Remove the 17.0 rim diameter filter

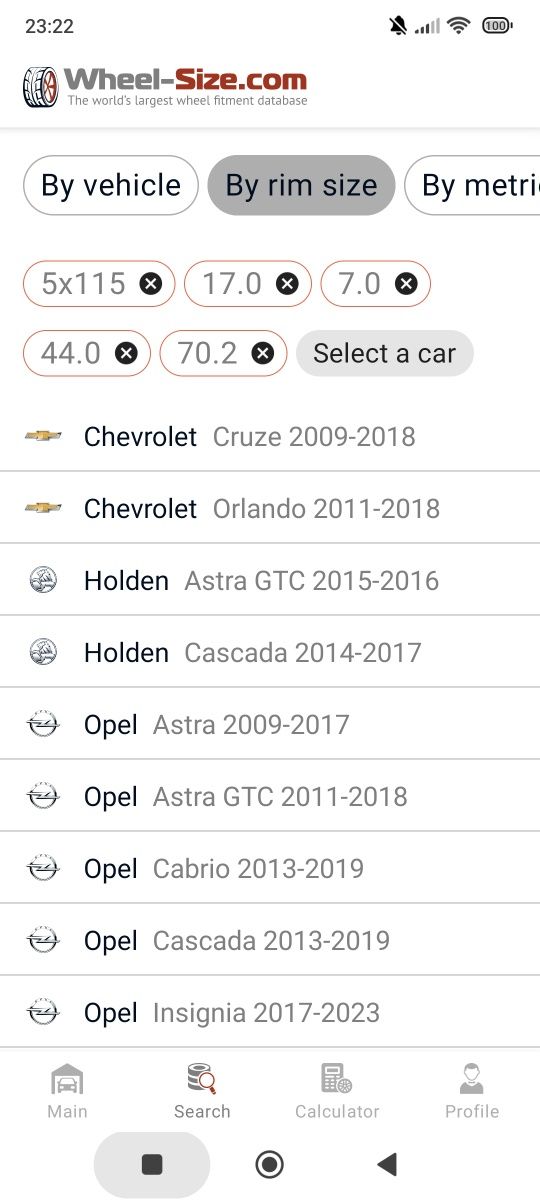pyautogui.click(x=287, y=284)
